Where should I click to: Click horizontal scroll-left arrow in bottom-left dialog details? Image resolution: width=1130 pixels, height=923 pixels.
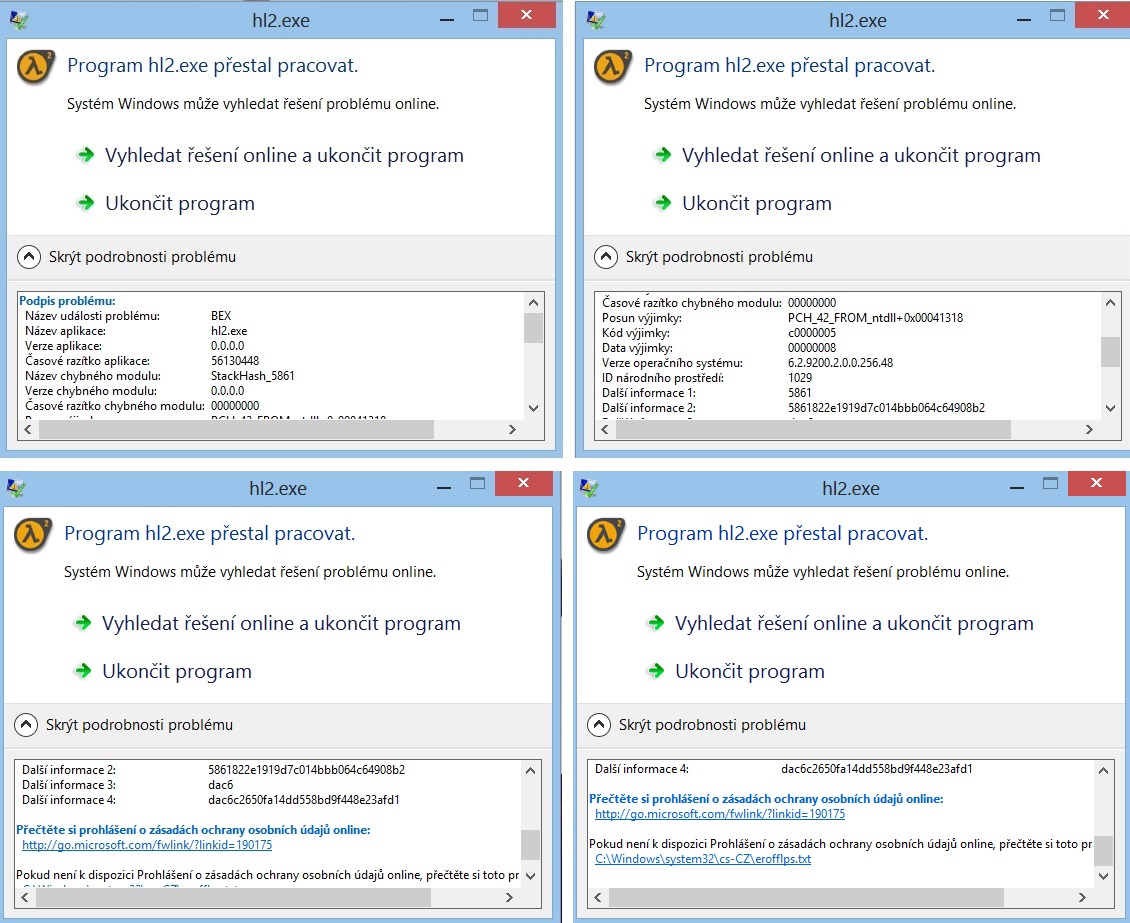(x=26, y=897)
